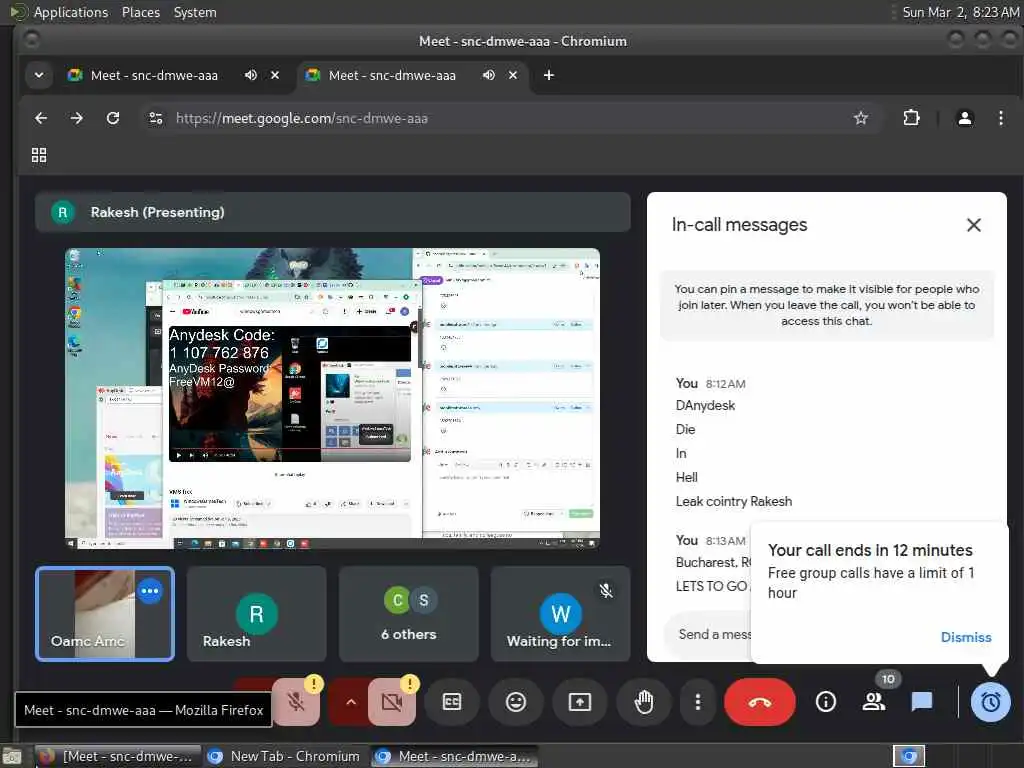The width and height of the screenshot is (1024, 768).
Task: Dismiss the call ends notification
Action: tap(965, 637)
